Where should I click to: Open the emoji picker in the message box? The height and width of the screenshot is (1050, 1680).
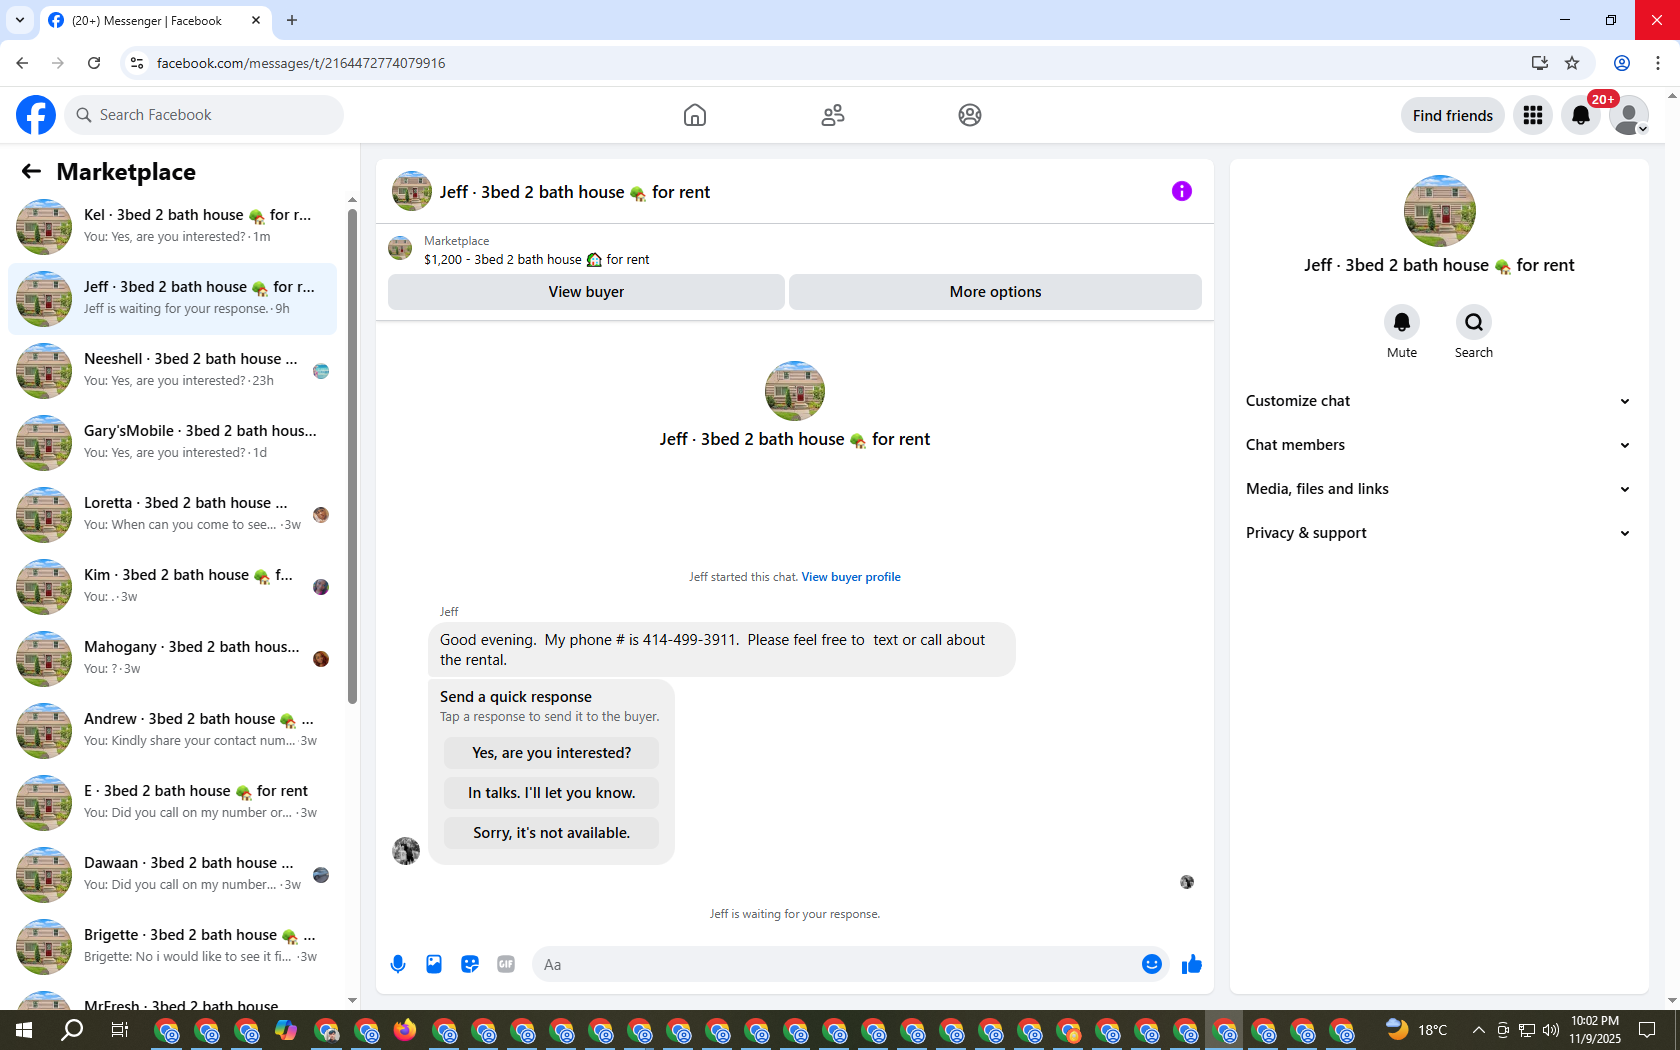[1152, 964]
